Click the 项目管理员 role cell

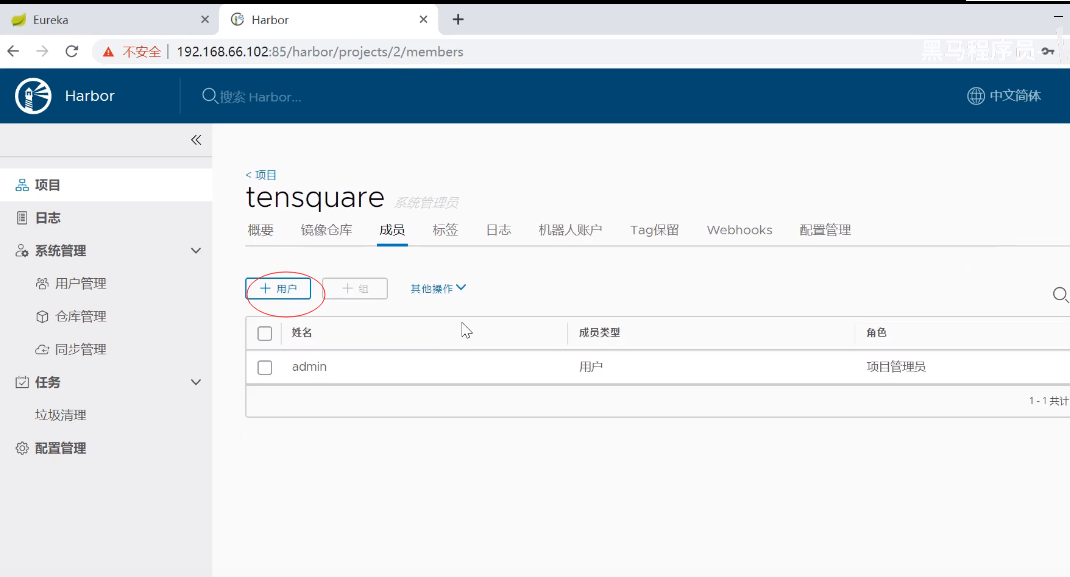coord(896,367)
